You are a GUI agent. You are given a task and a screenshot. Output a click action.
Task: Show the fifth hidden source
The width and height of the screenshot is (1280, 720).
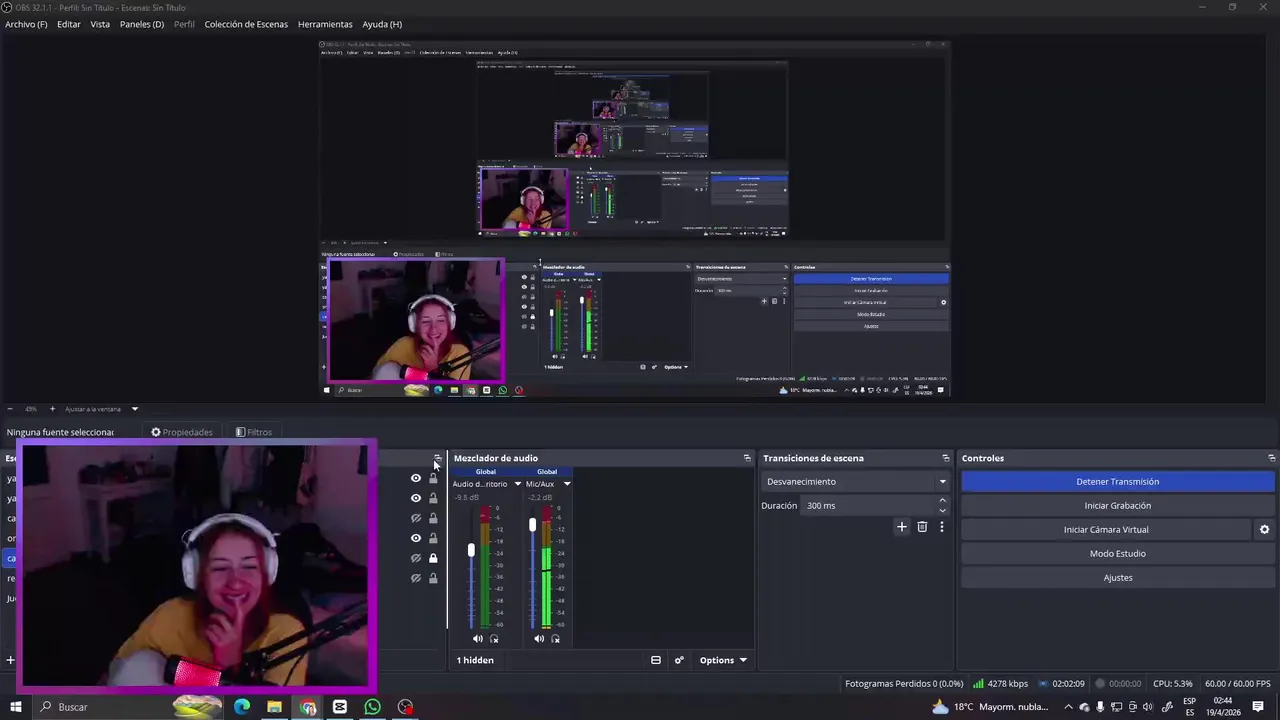pos(416,558)
